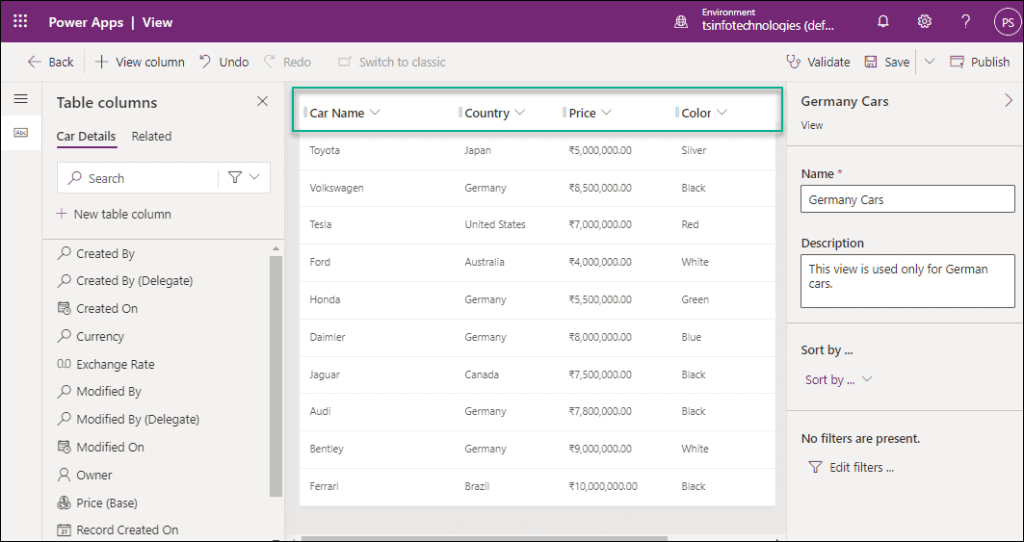
Task: Click the Australia country cell
Action: [485, 262]
